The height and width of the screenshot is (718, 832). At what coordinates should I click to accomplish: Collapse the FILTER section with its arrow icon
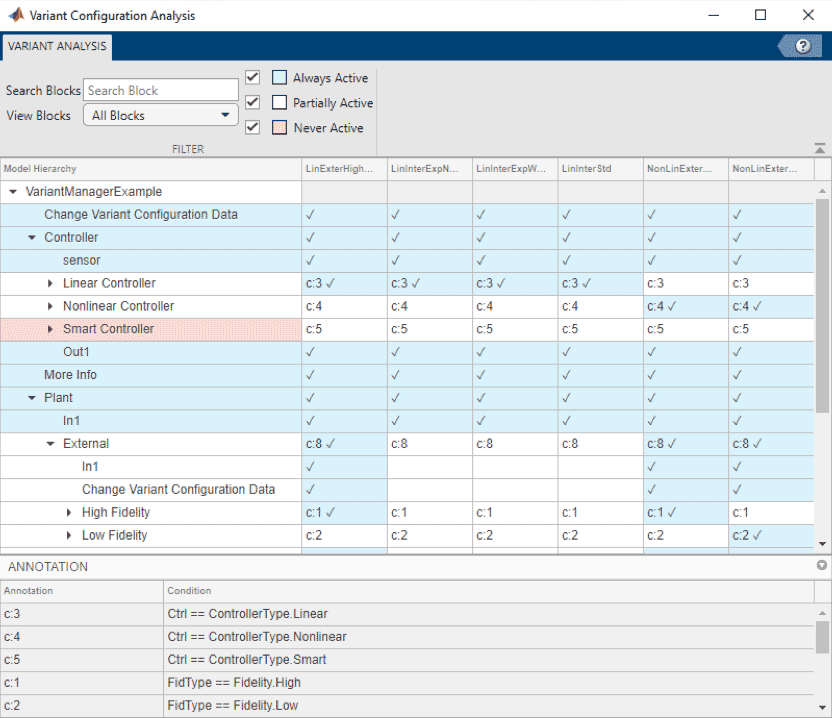pyautogui.click(x=822, y=148)
